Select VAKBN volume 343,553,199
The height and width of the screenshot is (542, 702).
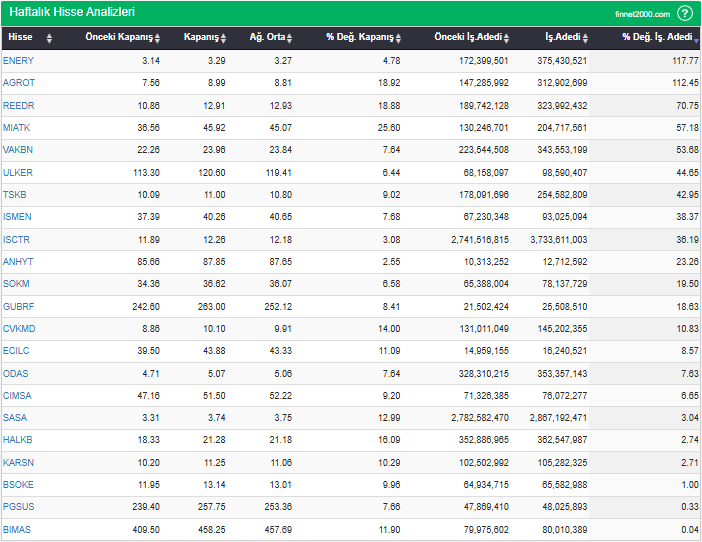(562, 149)
